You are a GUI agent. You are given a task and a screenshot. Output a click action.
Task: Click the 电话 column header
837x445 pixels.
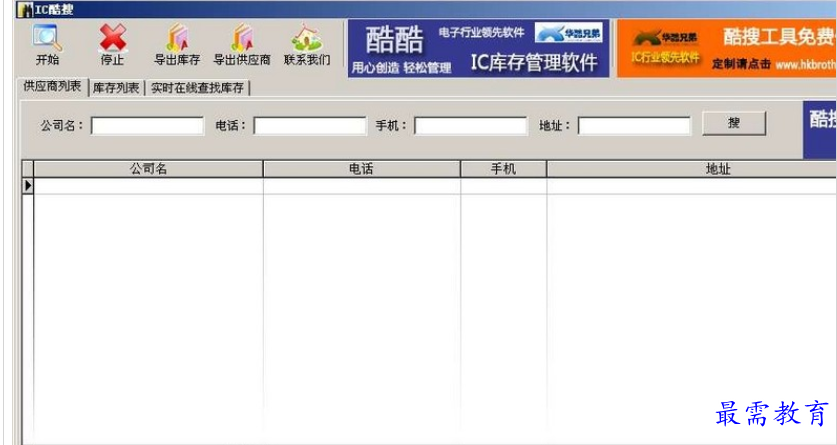pyautogui.click(x=361, y=169)
